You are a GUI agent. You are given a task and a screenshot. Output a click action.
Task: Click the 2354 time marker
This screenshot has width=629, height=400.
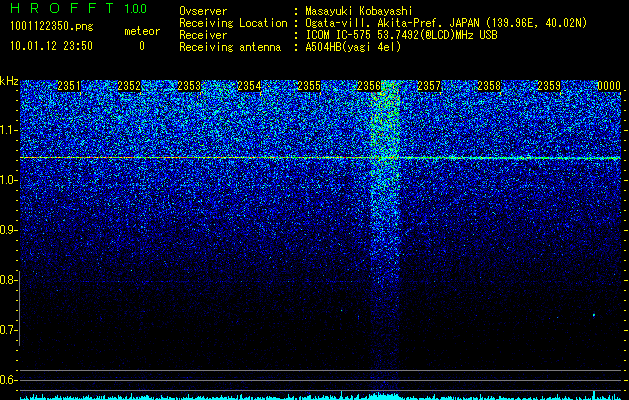249,86
